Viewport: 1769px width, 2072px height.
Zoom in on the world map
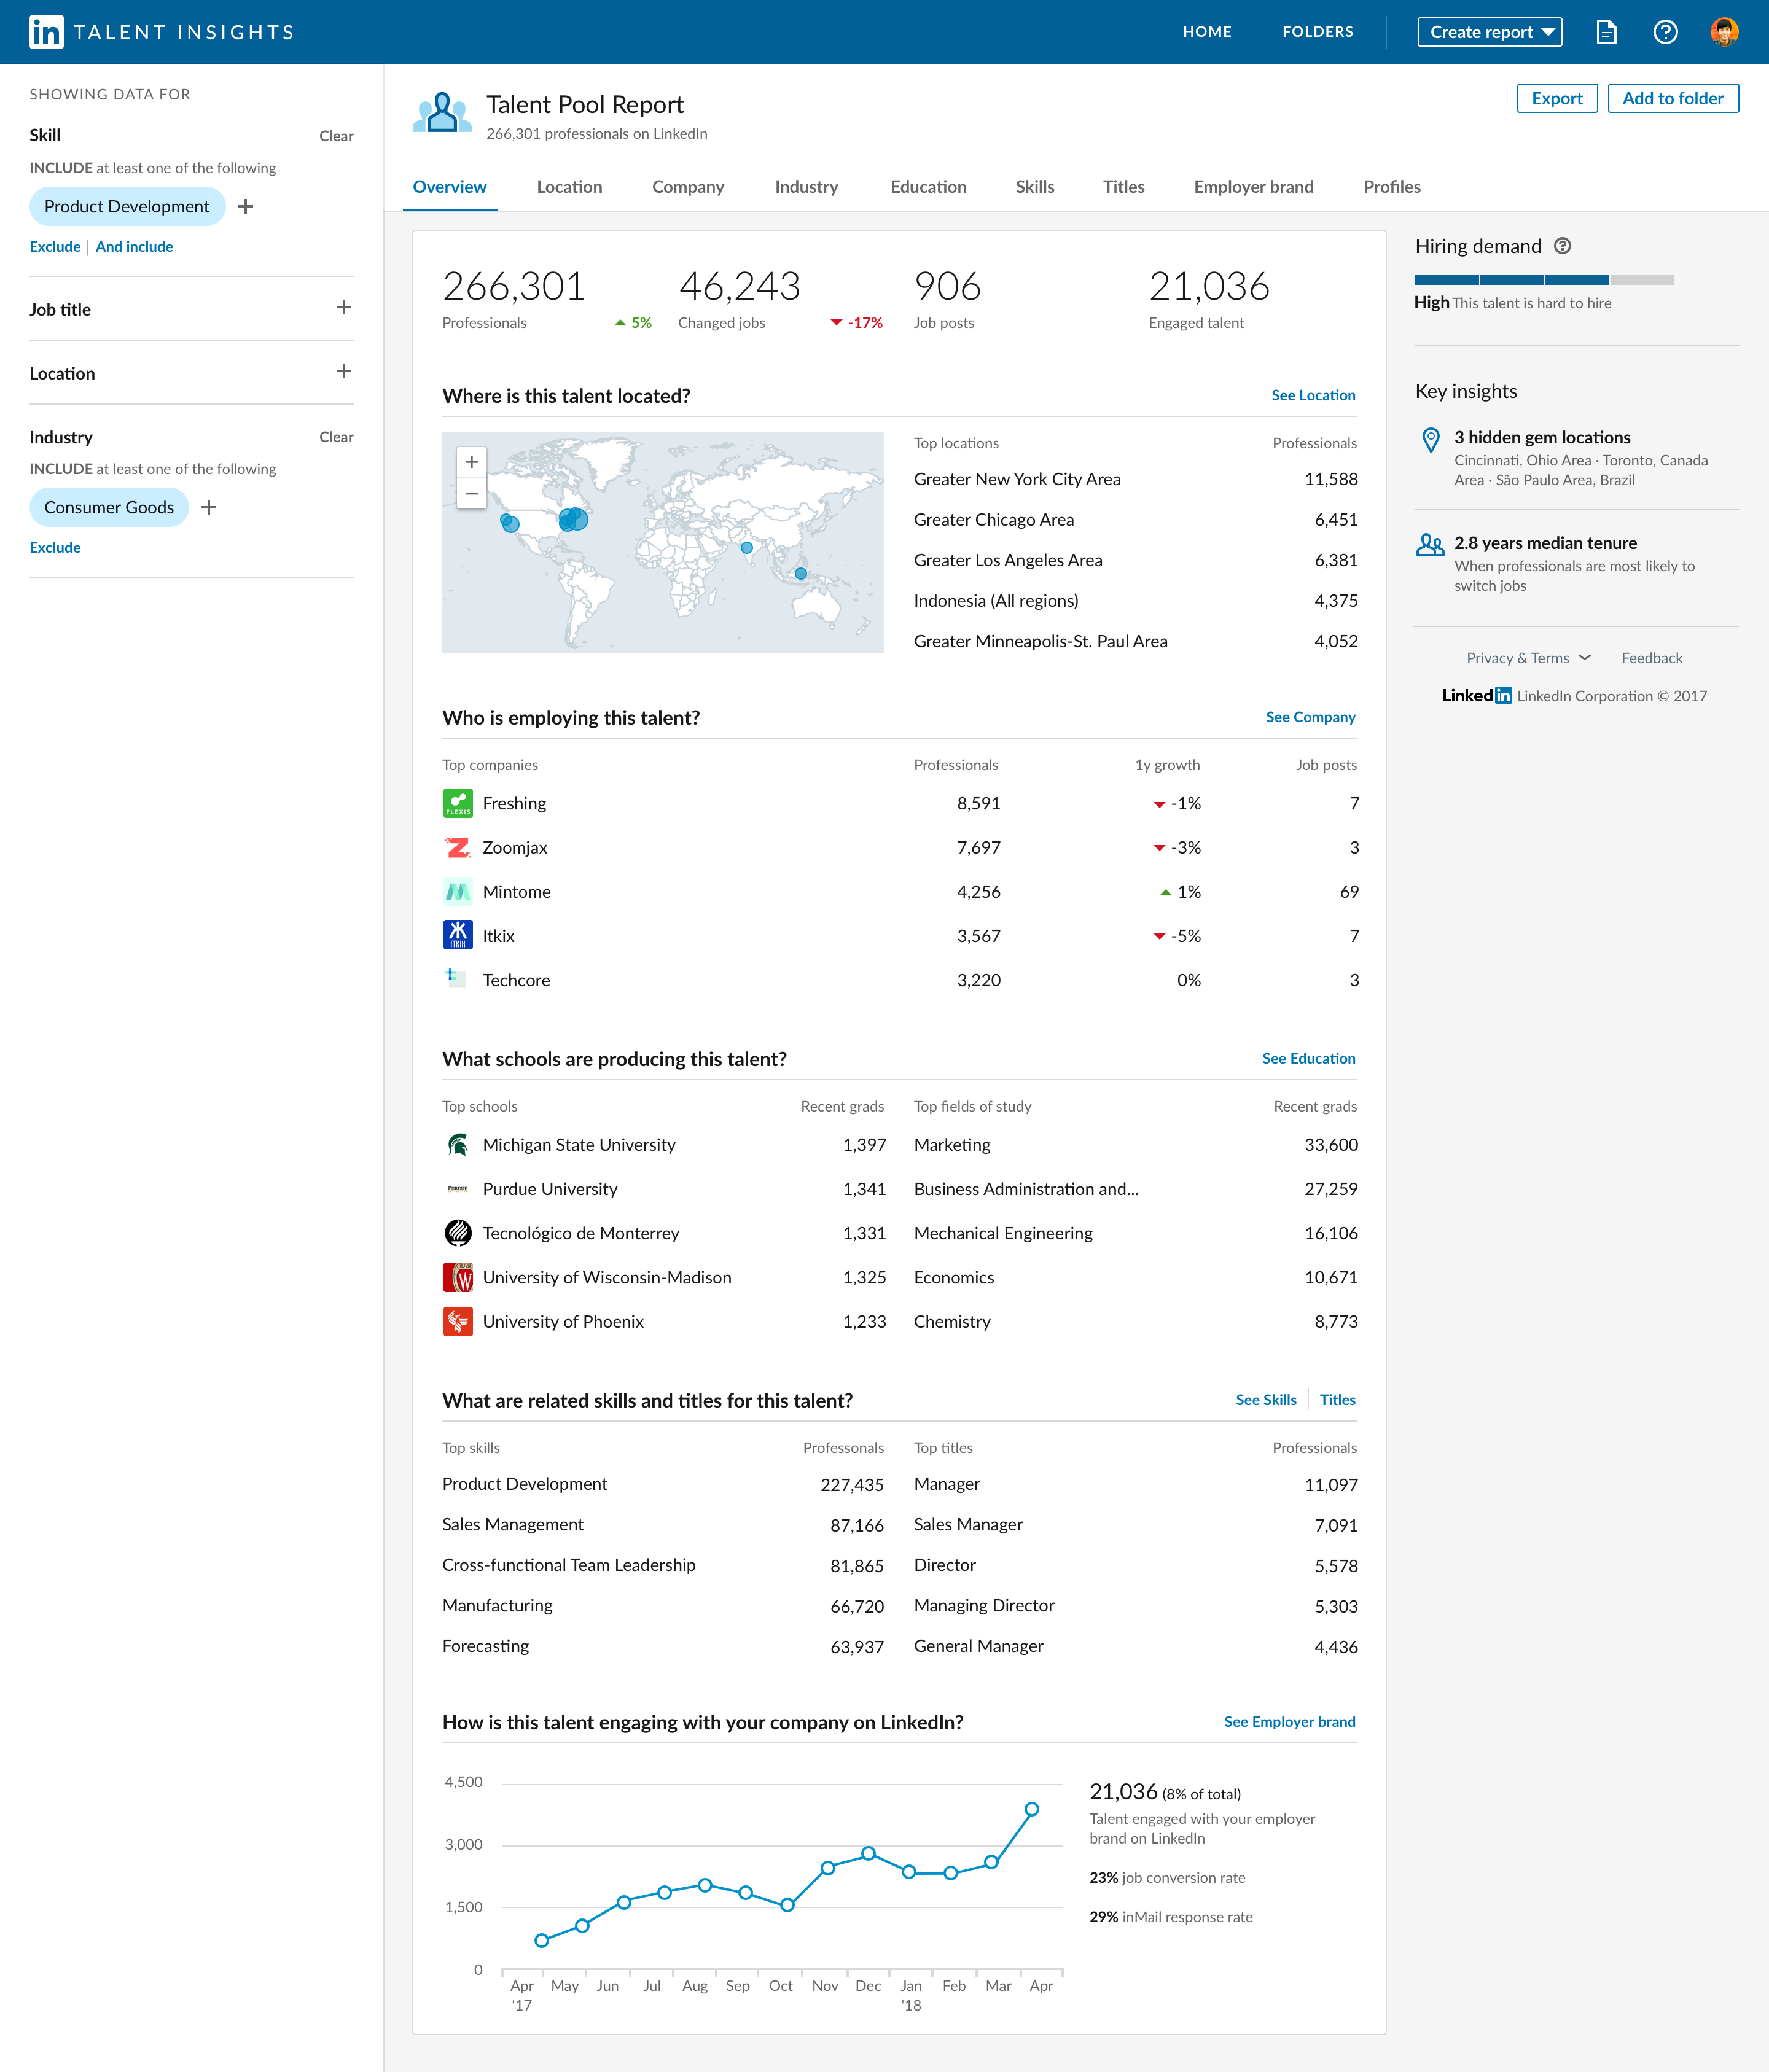[471, 462]
